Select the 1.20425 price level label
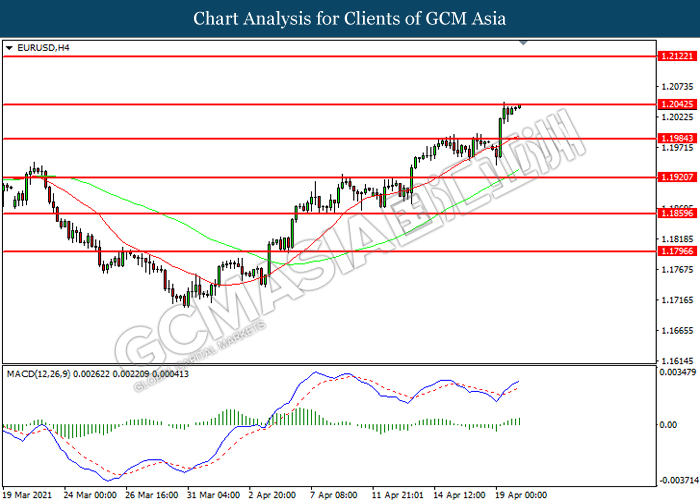700x500 pixels. [x=677, y=104]
